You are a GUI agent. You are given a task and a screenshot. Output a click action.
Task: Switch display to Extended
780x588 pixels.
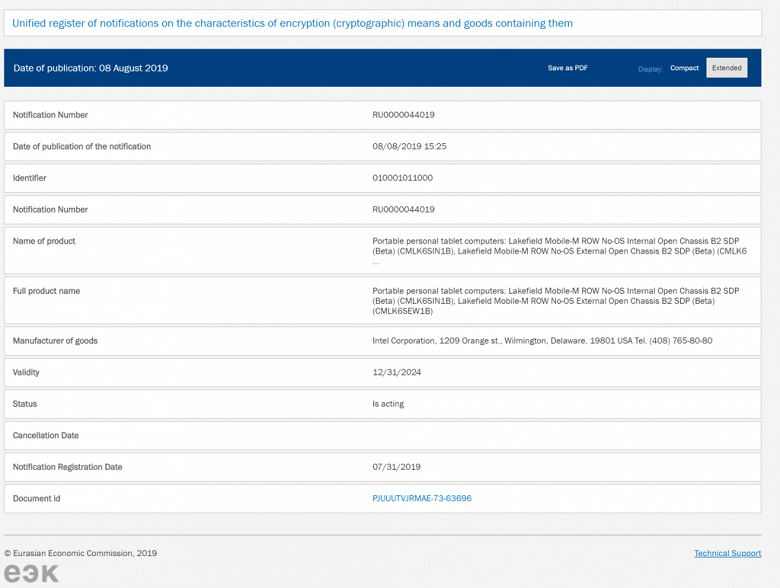(x=727, y=68)
